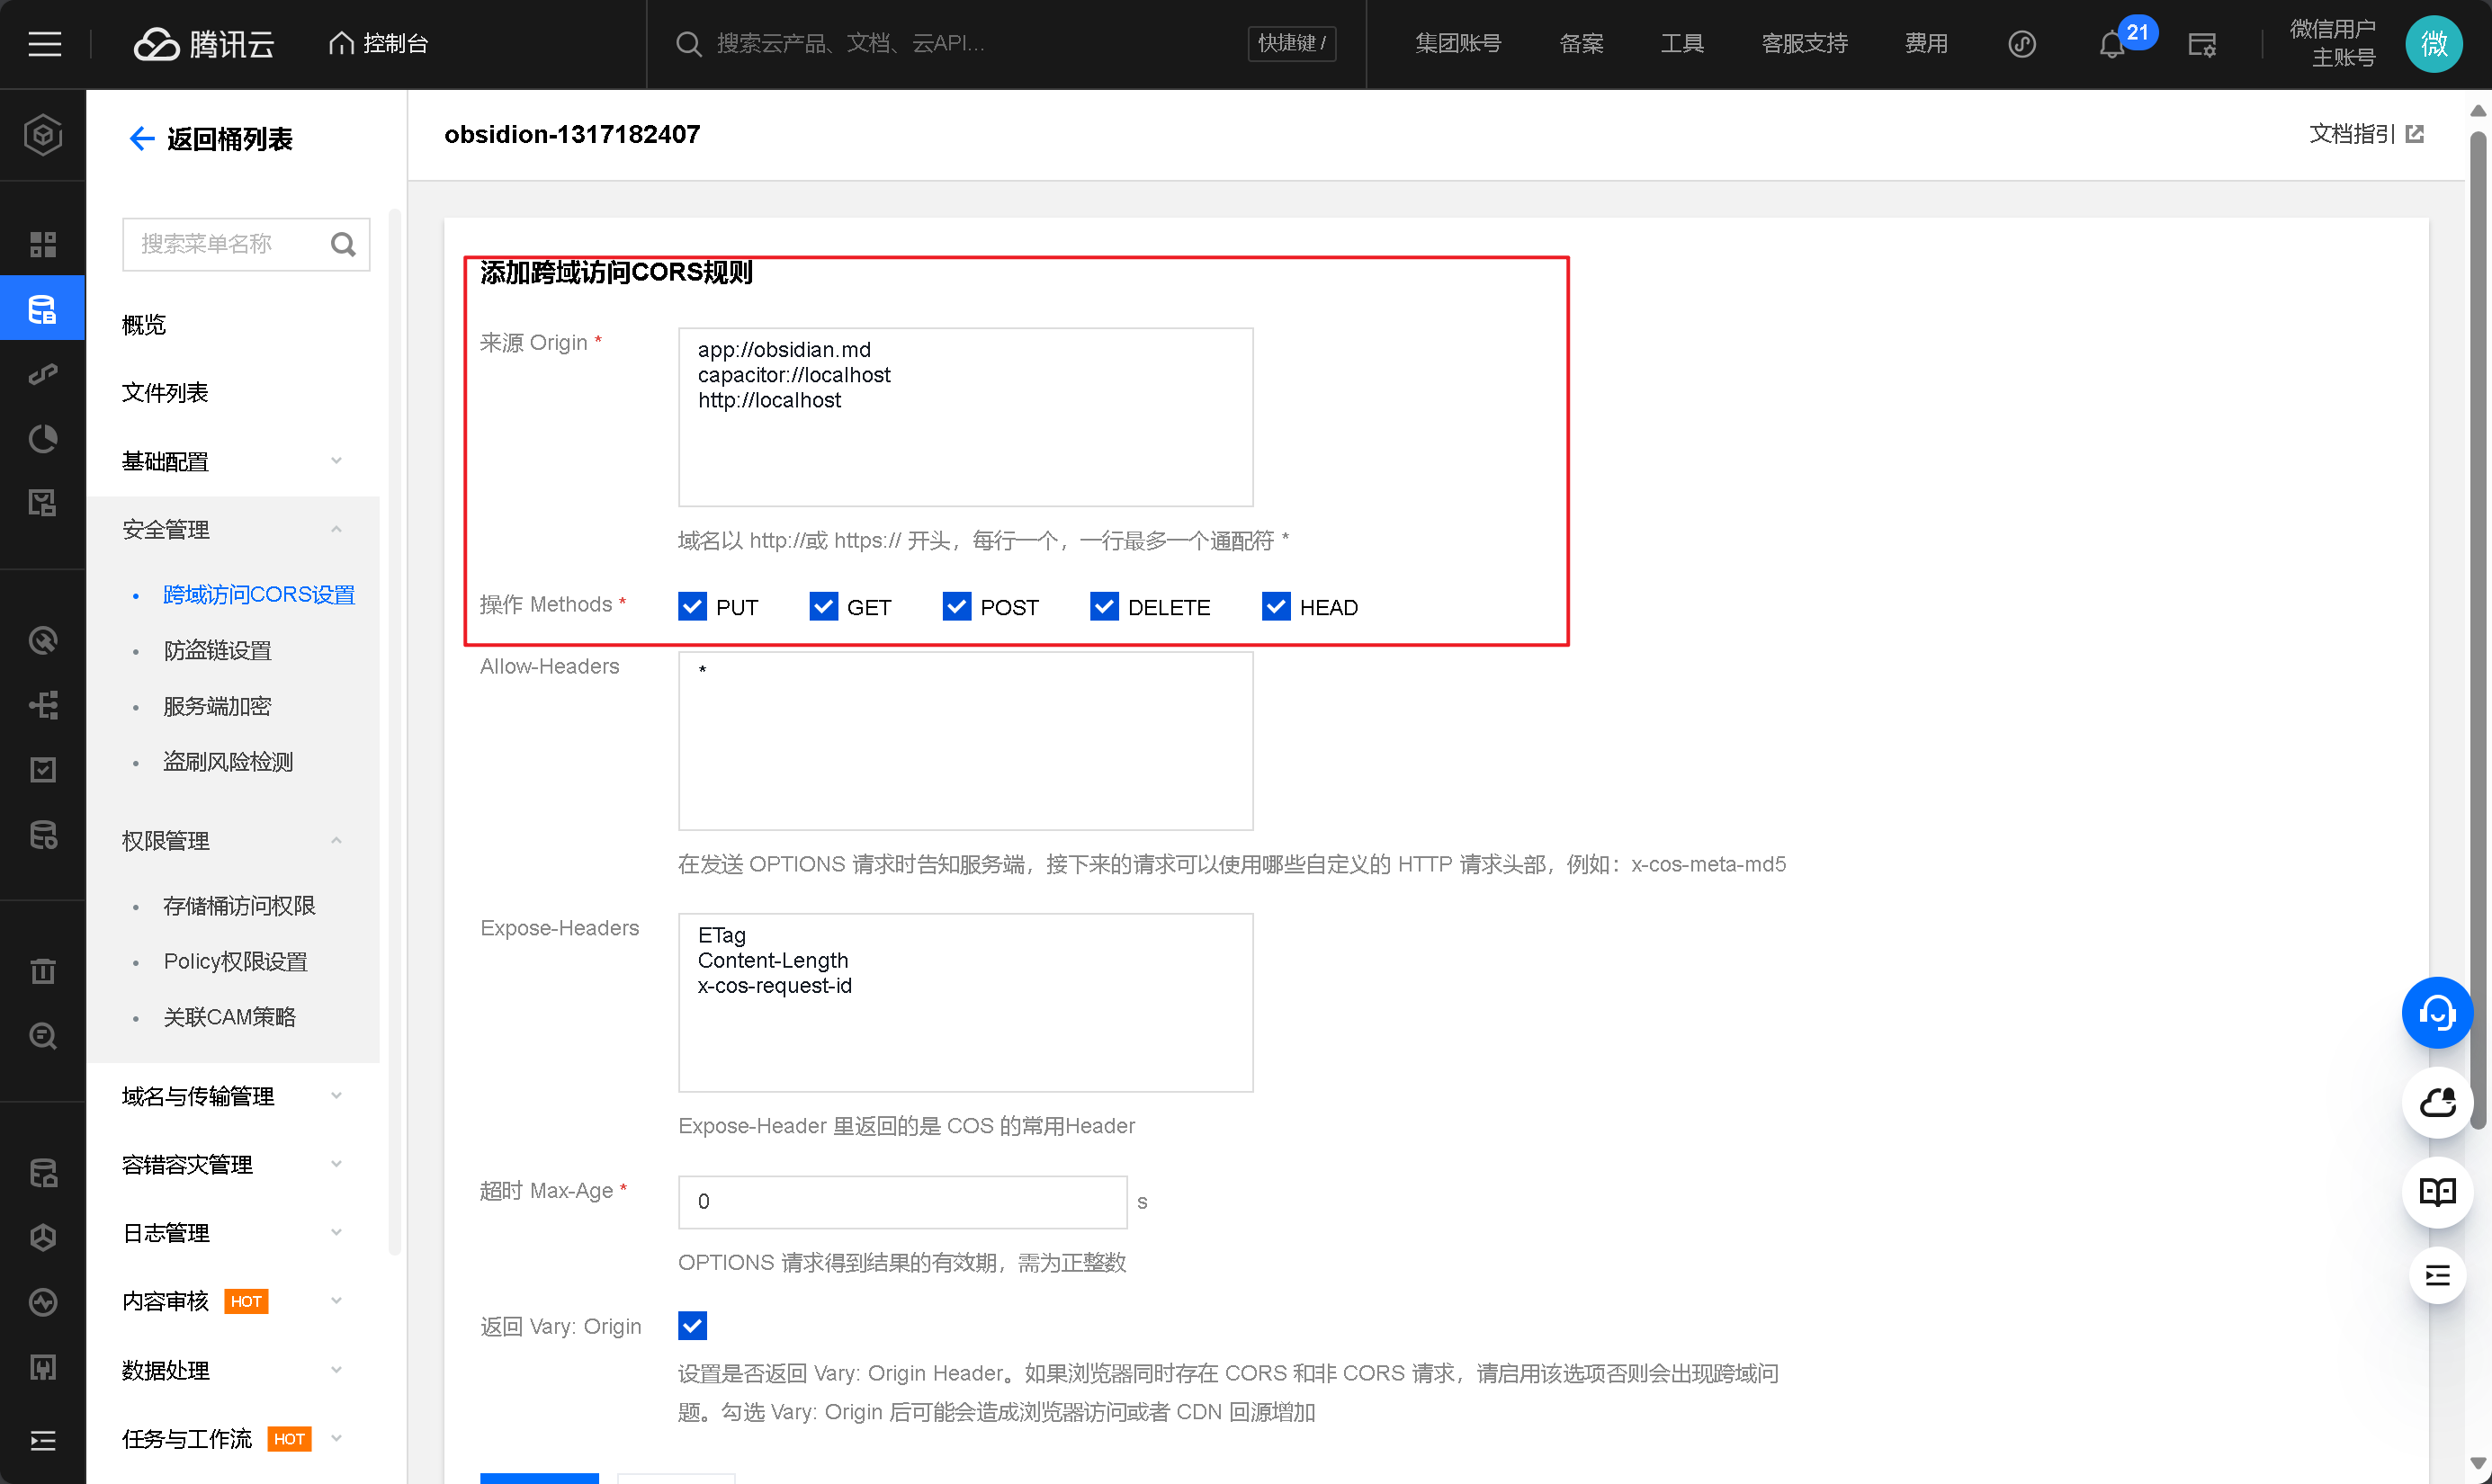Click the search icon in menu search box
This screenshot has height=1484, width=2492.
343,244
